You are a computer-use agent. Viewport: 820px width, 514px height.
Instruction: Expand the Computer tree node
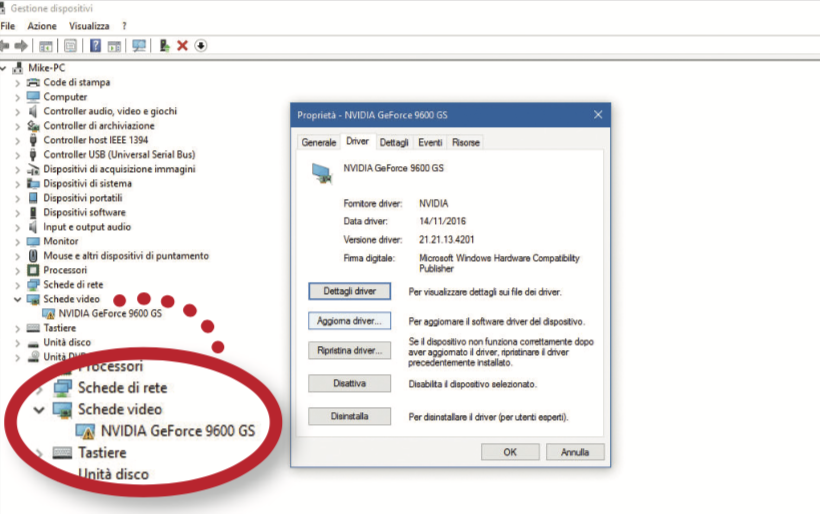[18, 97]
